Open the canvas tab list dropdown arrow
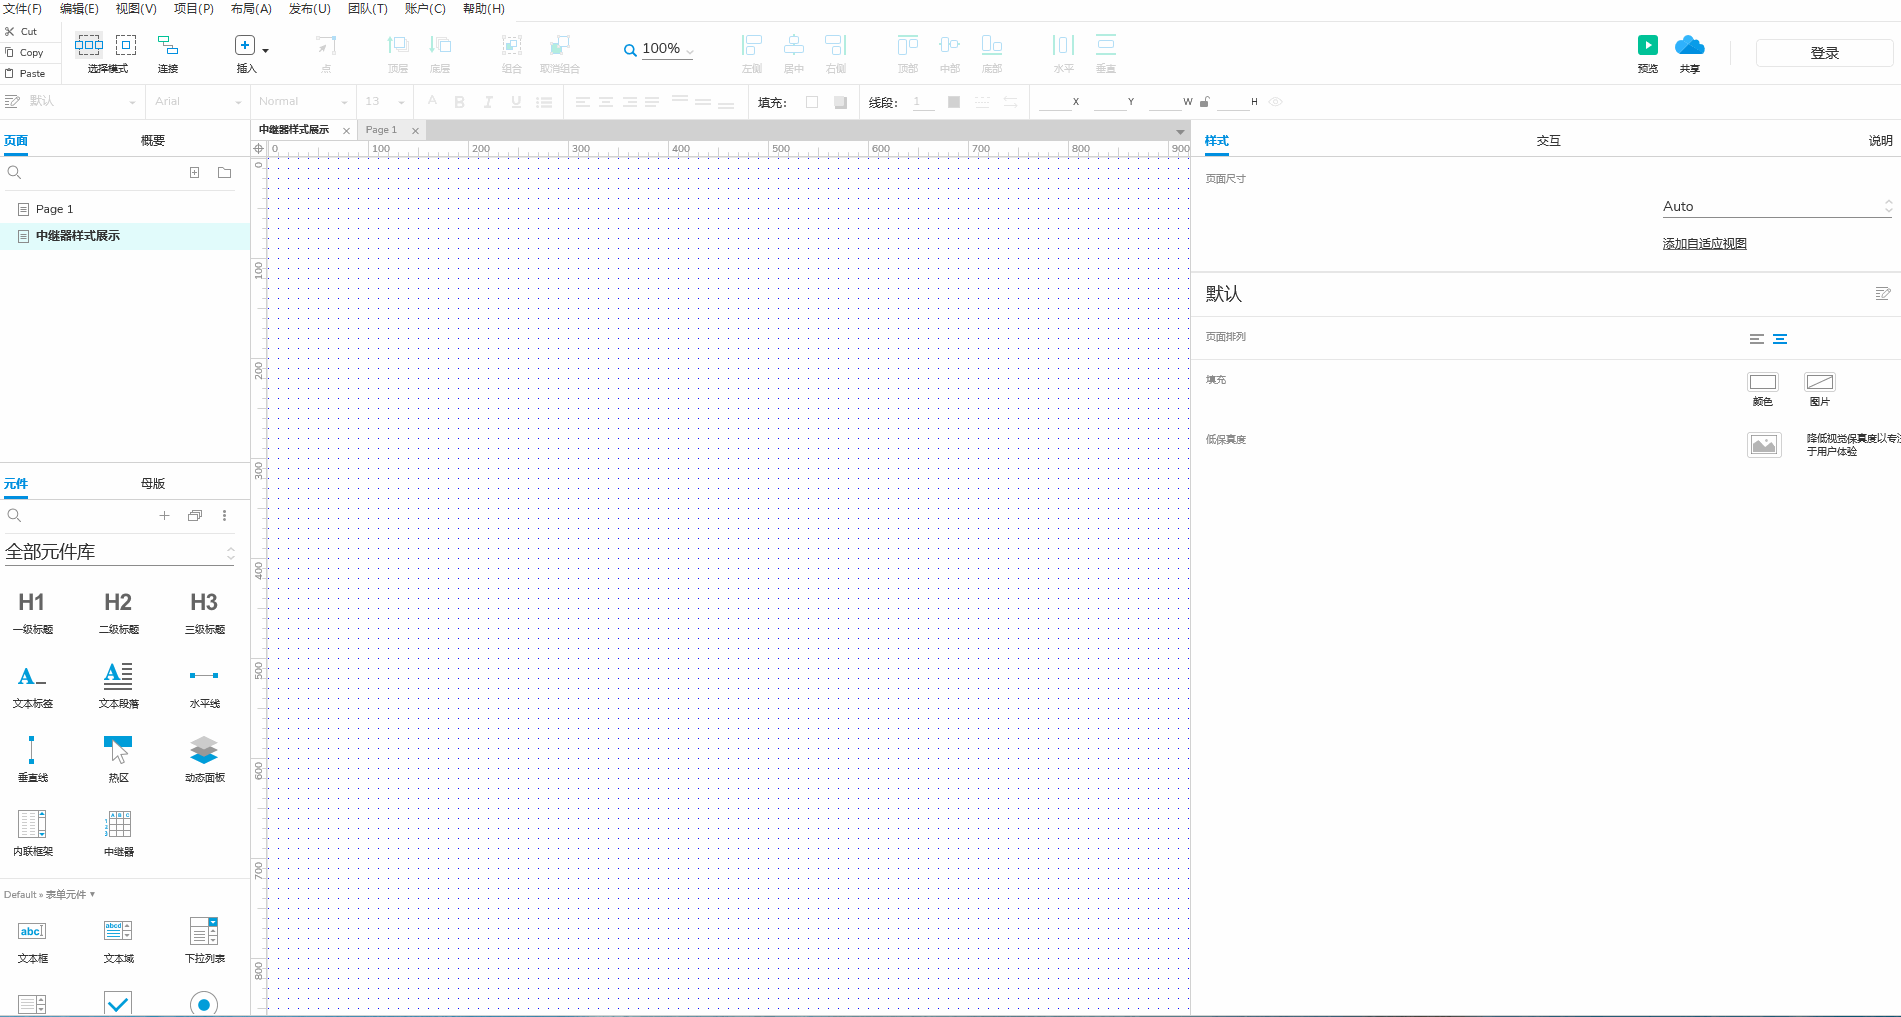 [1180, 131]
